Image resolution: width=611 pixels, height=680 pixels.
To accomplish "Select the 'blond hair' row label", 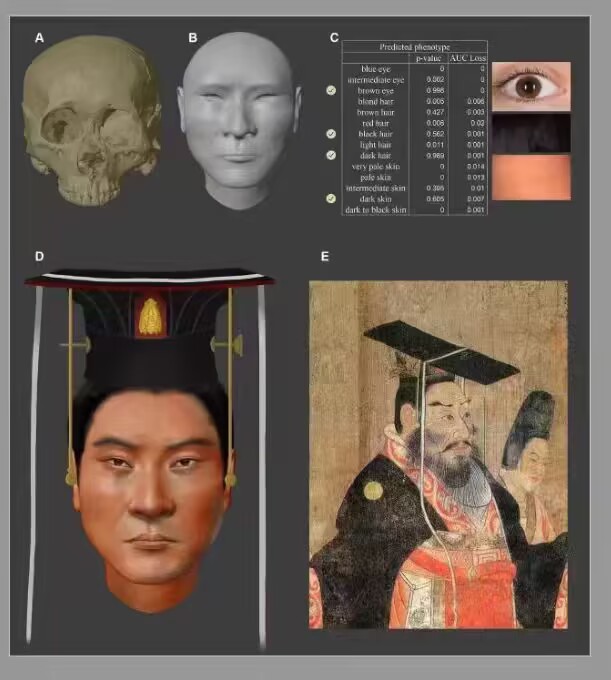I will pyautogui.click(x=376, y=101).
